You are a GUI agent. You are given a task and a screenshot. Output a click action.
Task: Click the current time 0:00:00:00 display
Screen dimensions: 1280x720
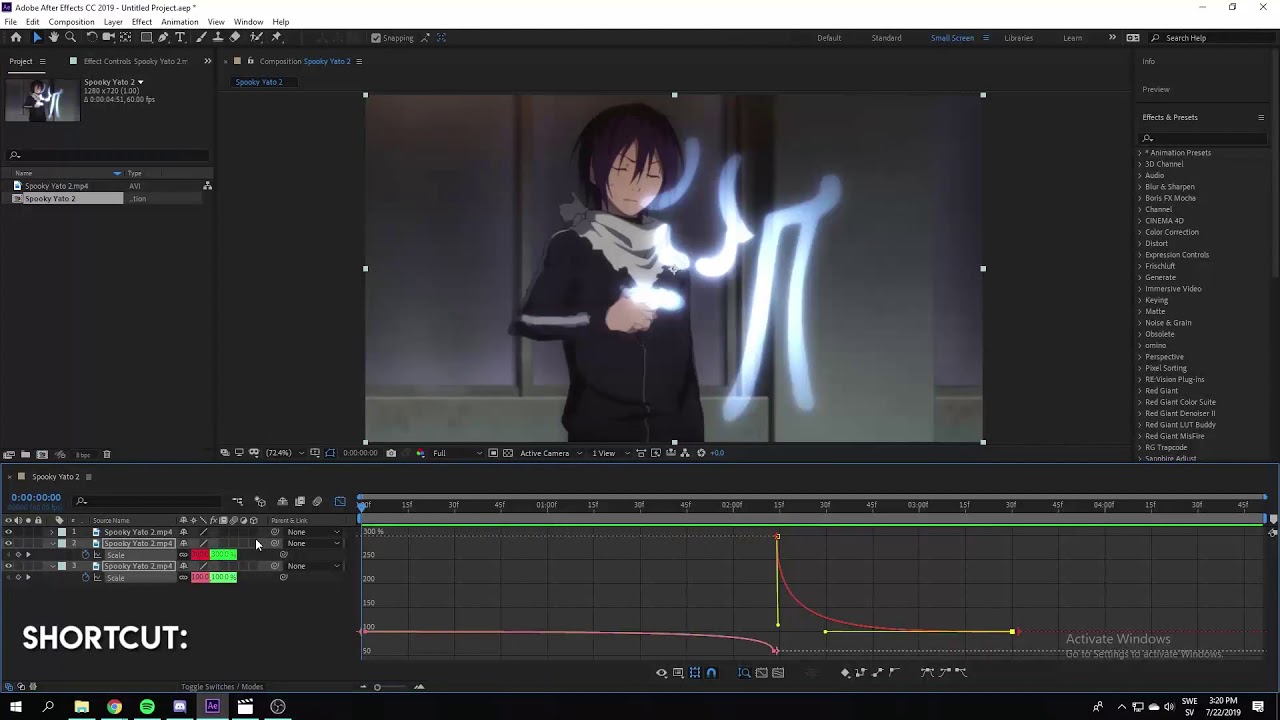click(36, 497)
